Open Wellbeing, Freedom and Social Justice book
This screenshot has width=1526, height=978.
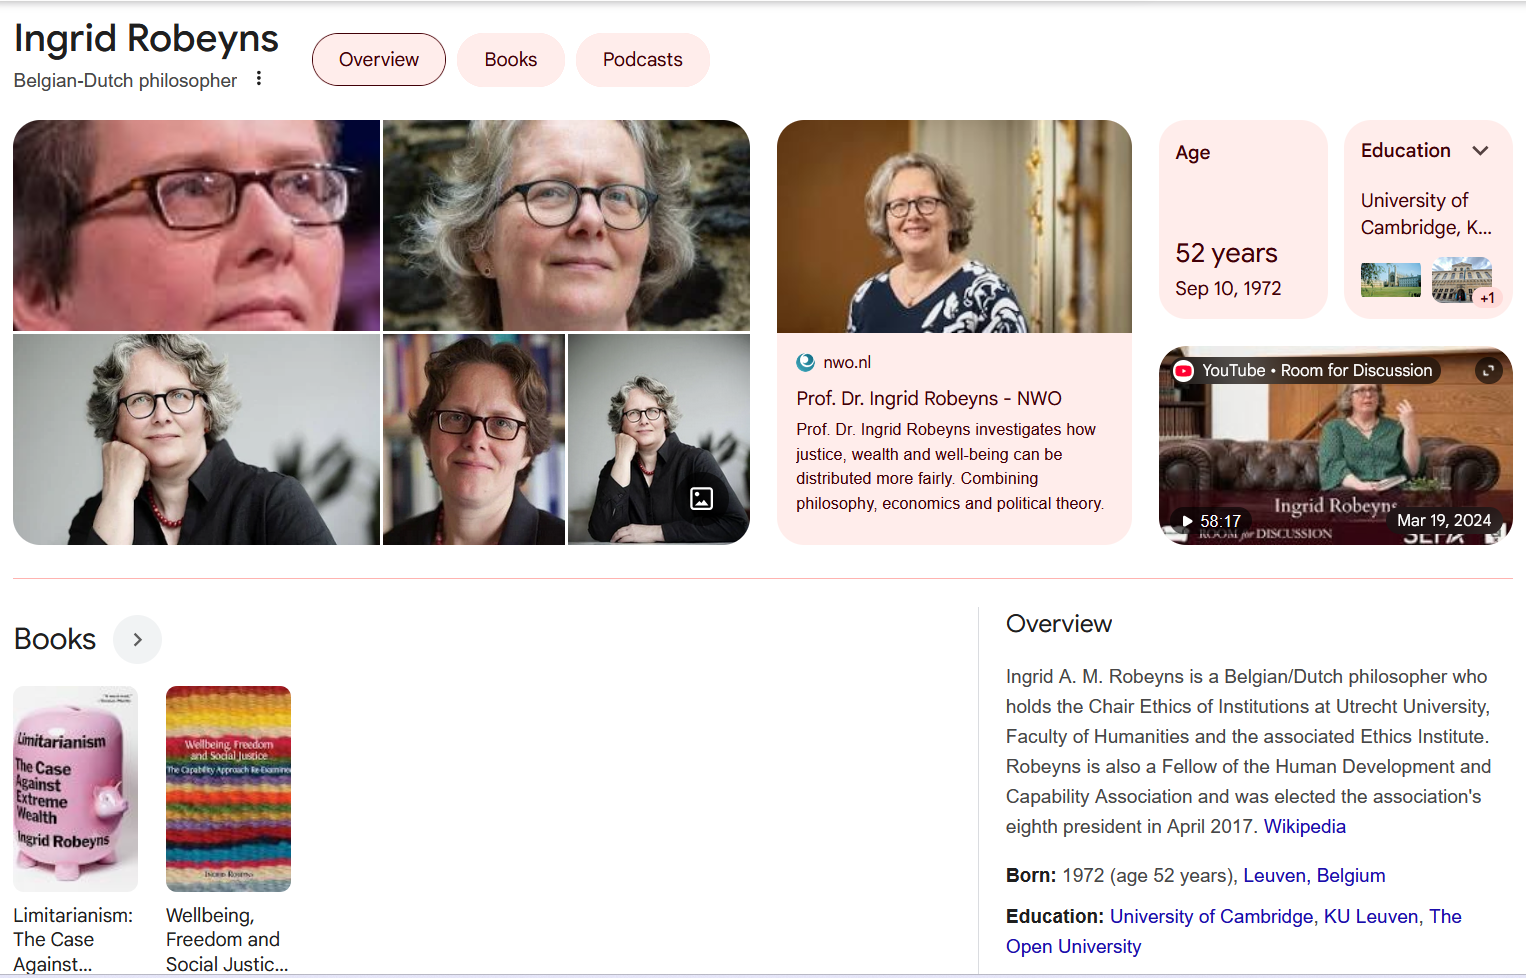click(228, 789)
